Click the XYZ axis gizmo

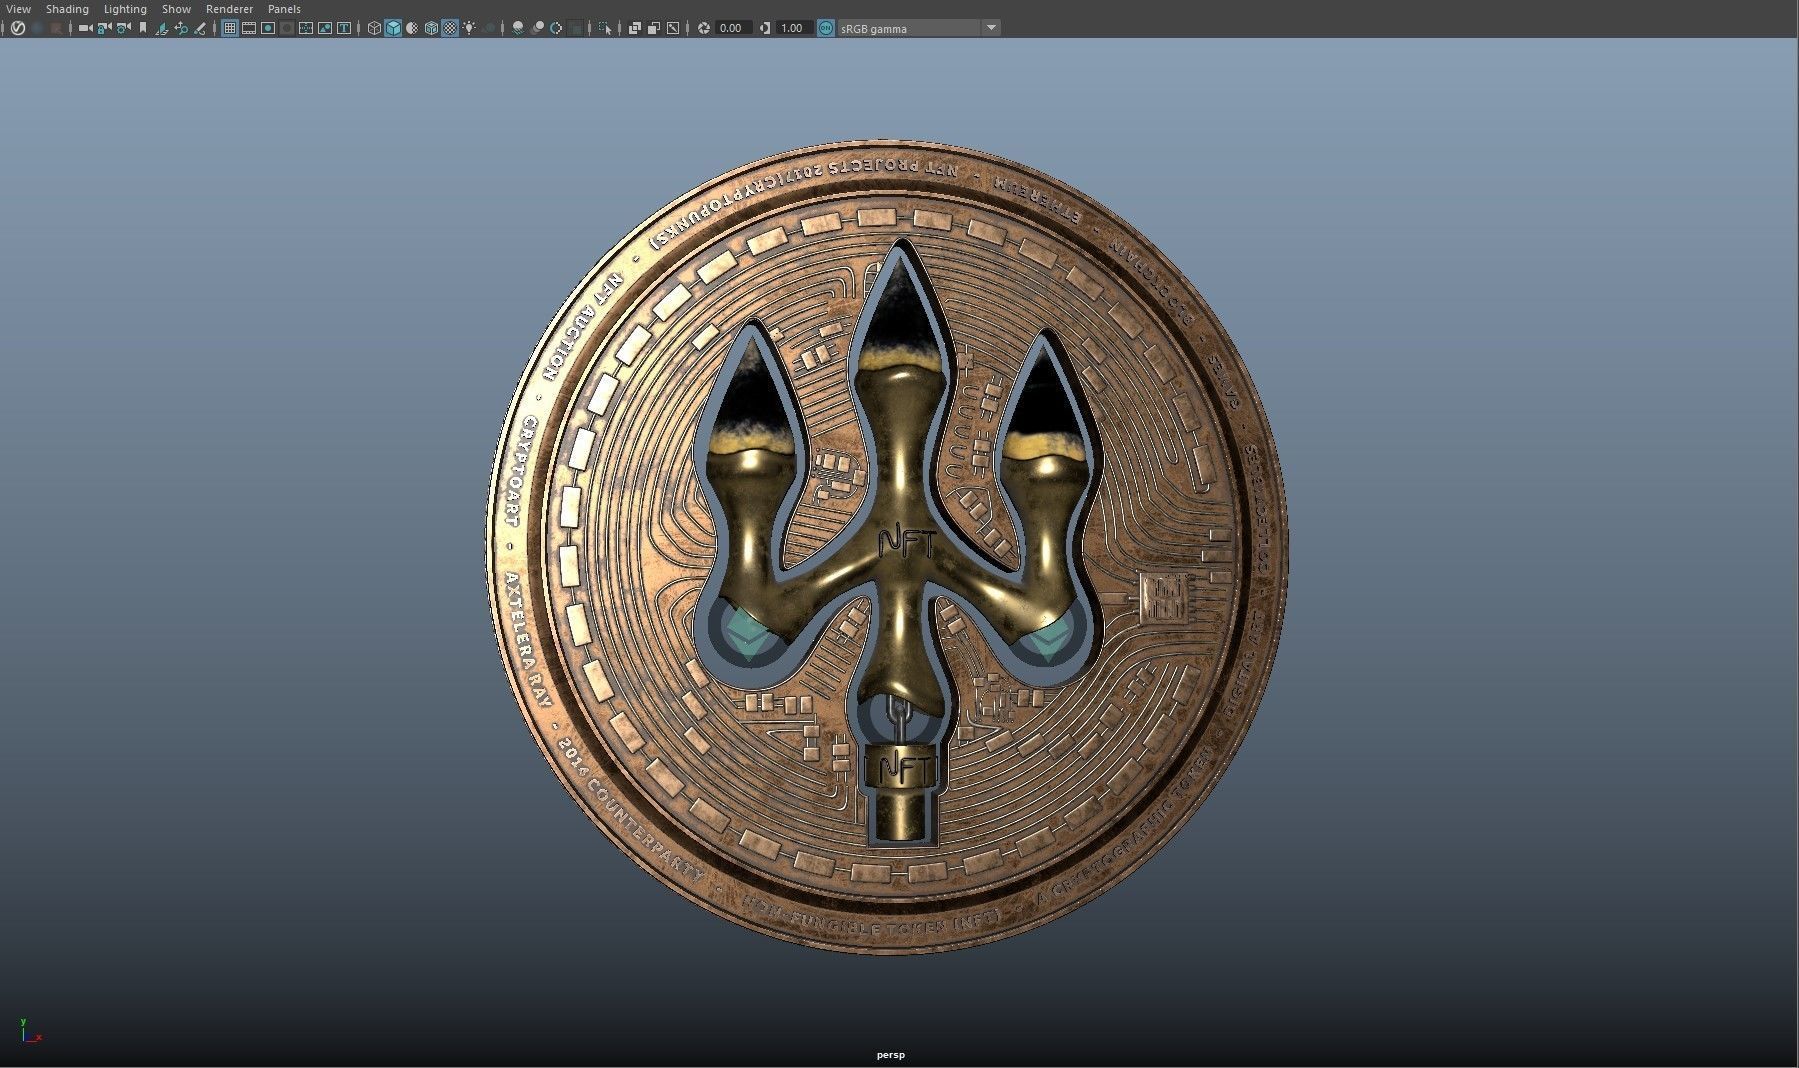coord(29,1031)
